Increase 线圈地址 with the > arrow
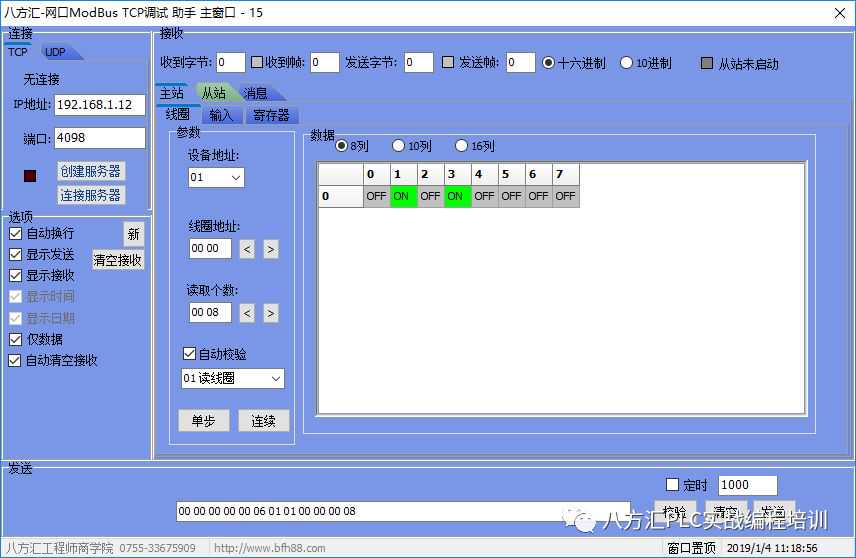Screen dimensions: 856x558 click(271, 249)
